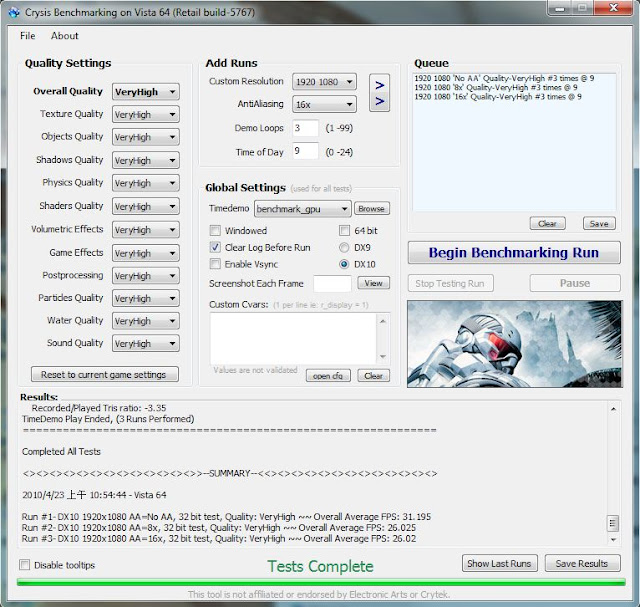640x607 pixels.
Task: Save the Queue list
Action: click(x=599, y=223)
